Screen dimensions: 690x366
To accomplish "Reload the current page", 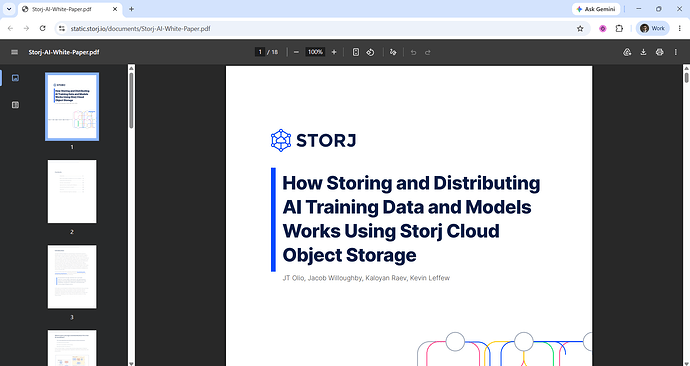I will tap(42, 28).
